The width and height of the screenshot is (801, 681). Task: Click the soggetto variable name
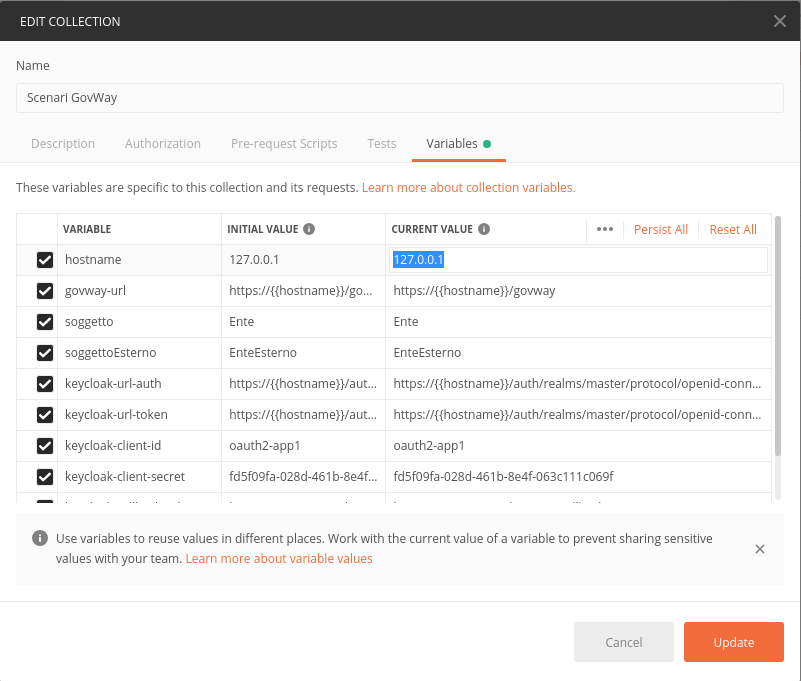[89, 322]
